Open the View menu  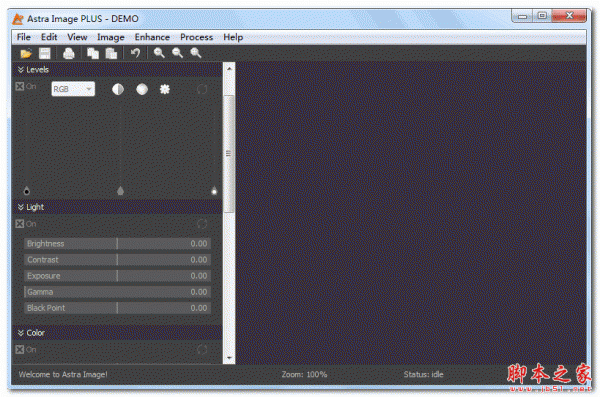(x=77, y=37)
